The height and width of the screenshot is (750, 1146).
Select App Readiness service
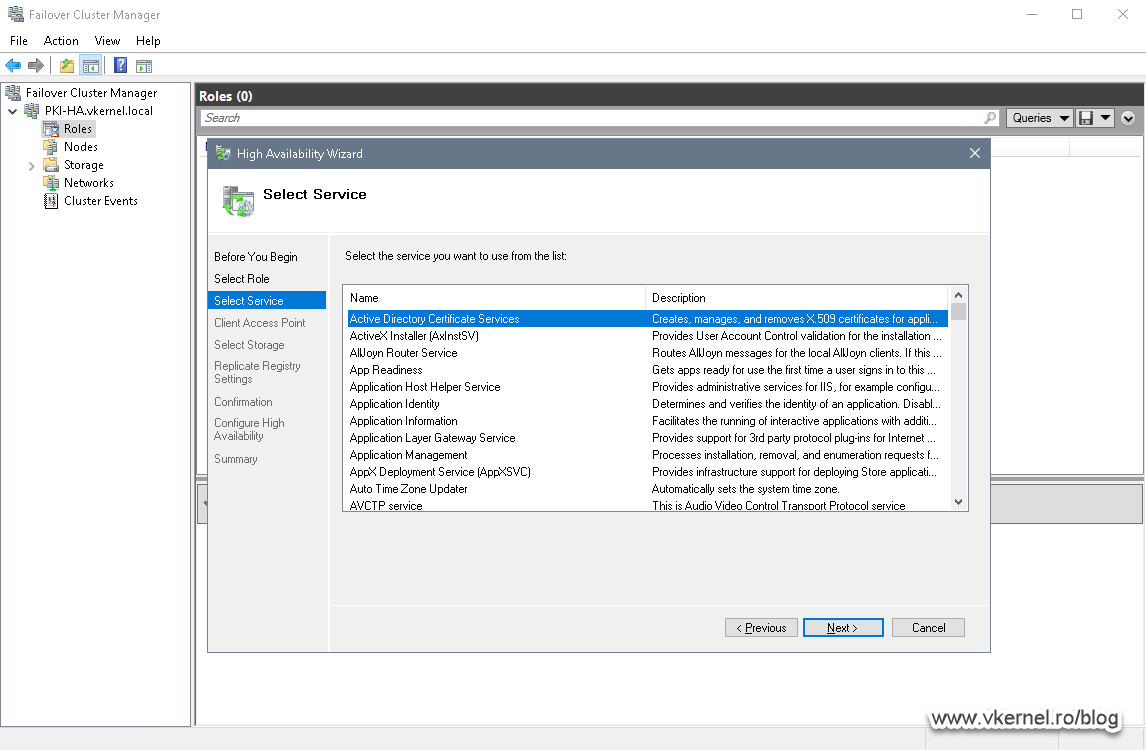coord(648,370)
